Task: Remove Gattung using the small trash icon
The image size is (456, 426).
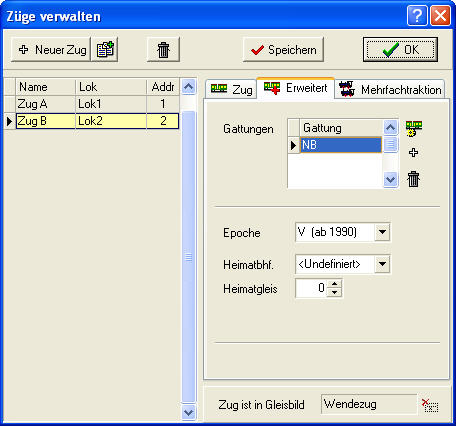Action: tap(413, 179)
